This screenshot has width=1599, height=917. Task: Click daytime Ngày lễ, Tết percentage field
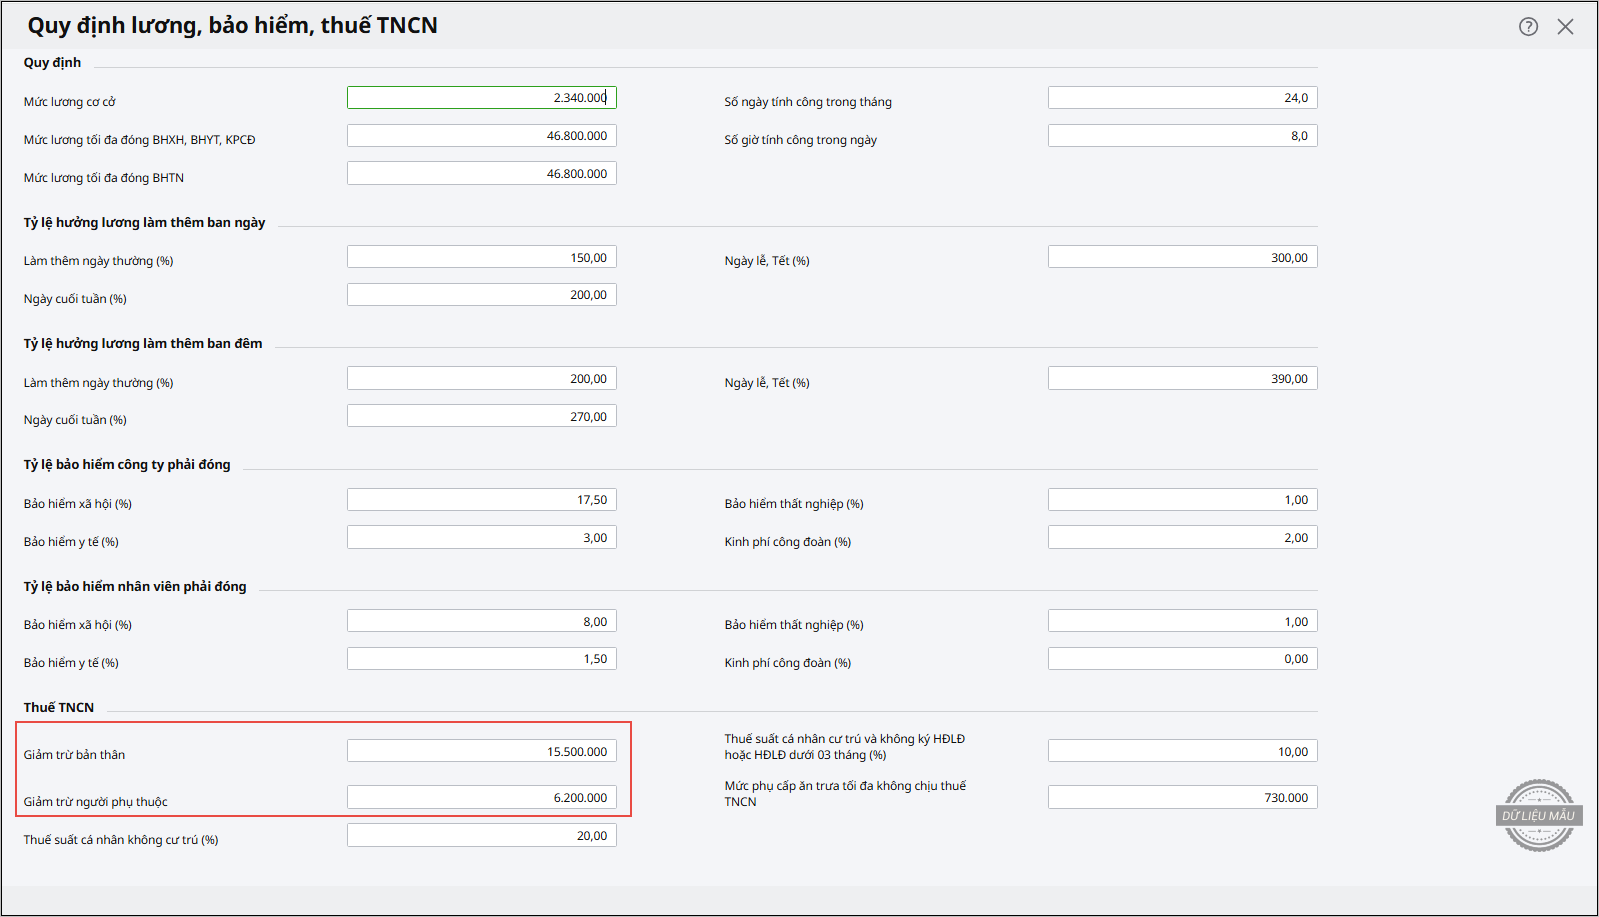coord(1182,258)
